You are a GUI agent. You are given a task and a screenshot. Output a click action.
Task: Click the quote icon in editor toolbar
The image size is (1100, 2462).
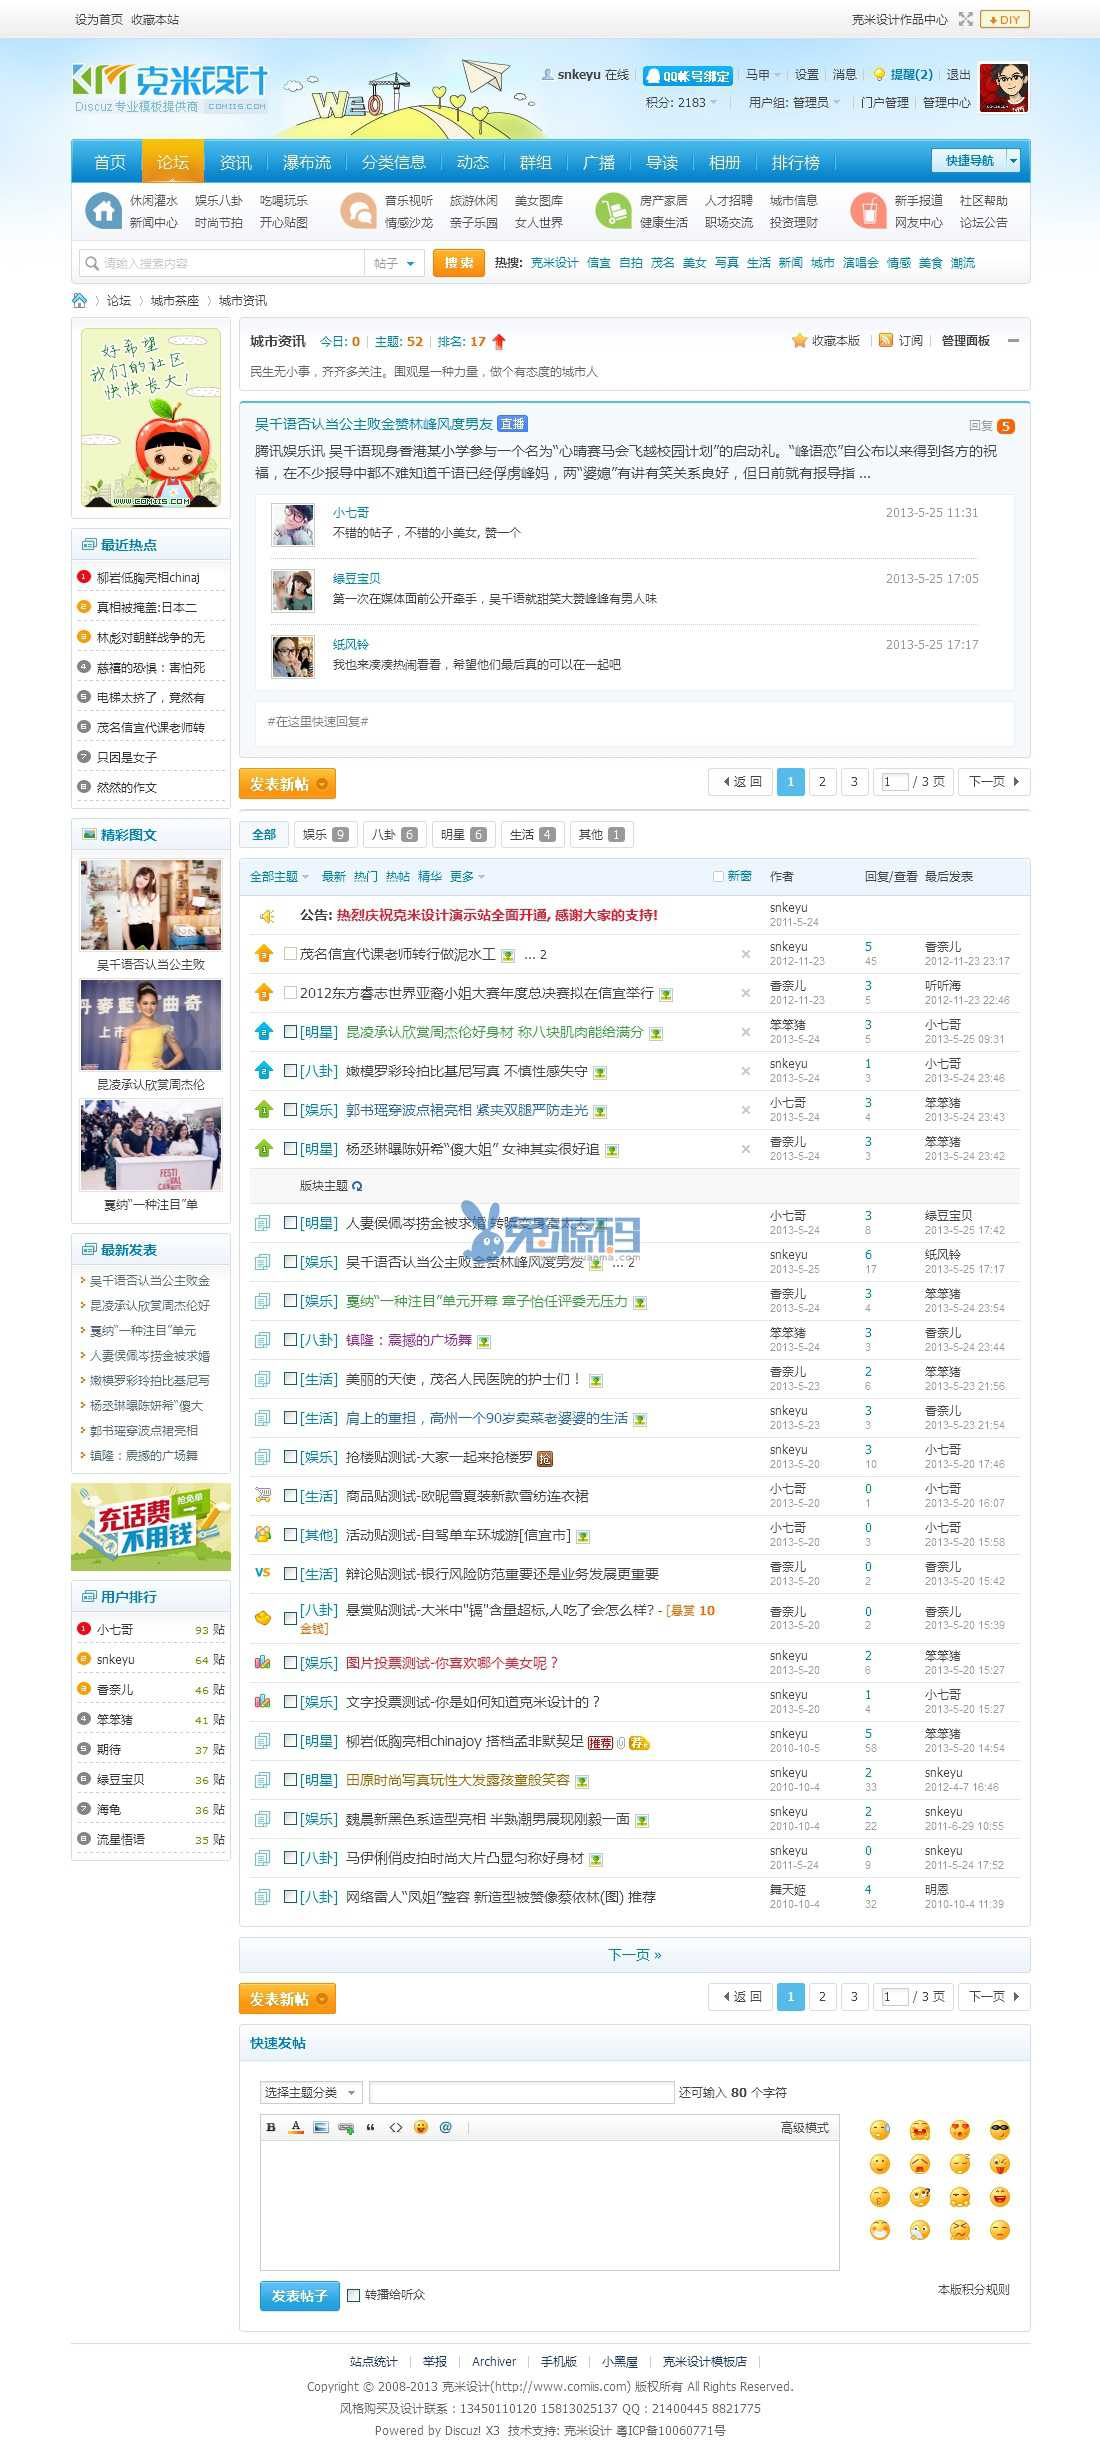click(371, 2127)
